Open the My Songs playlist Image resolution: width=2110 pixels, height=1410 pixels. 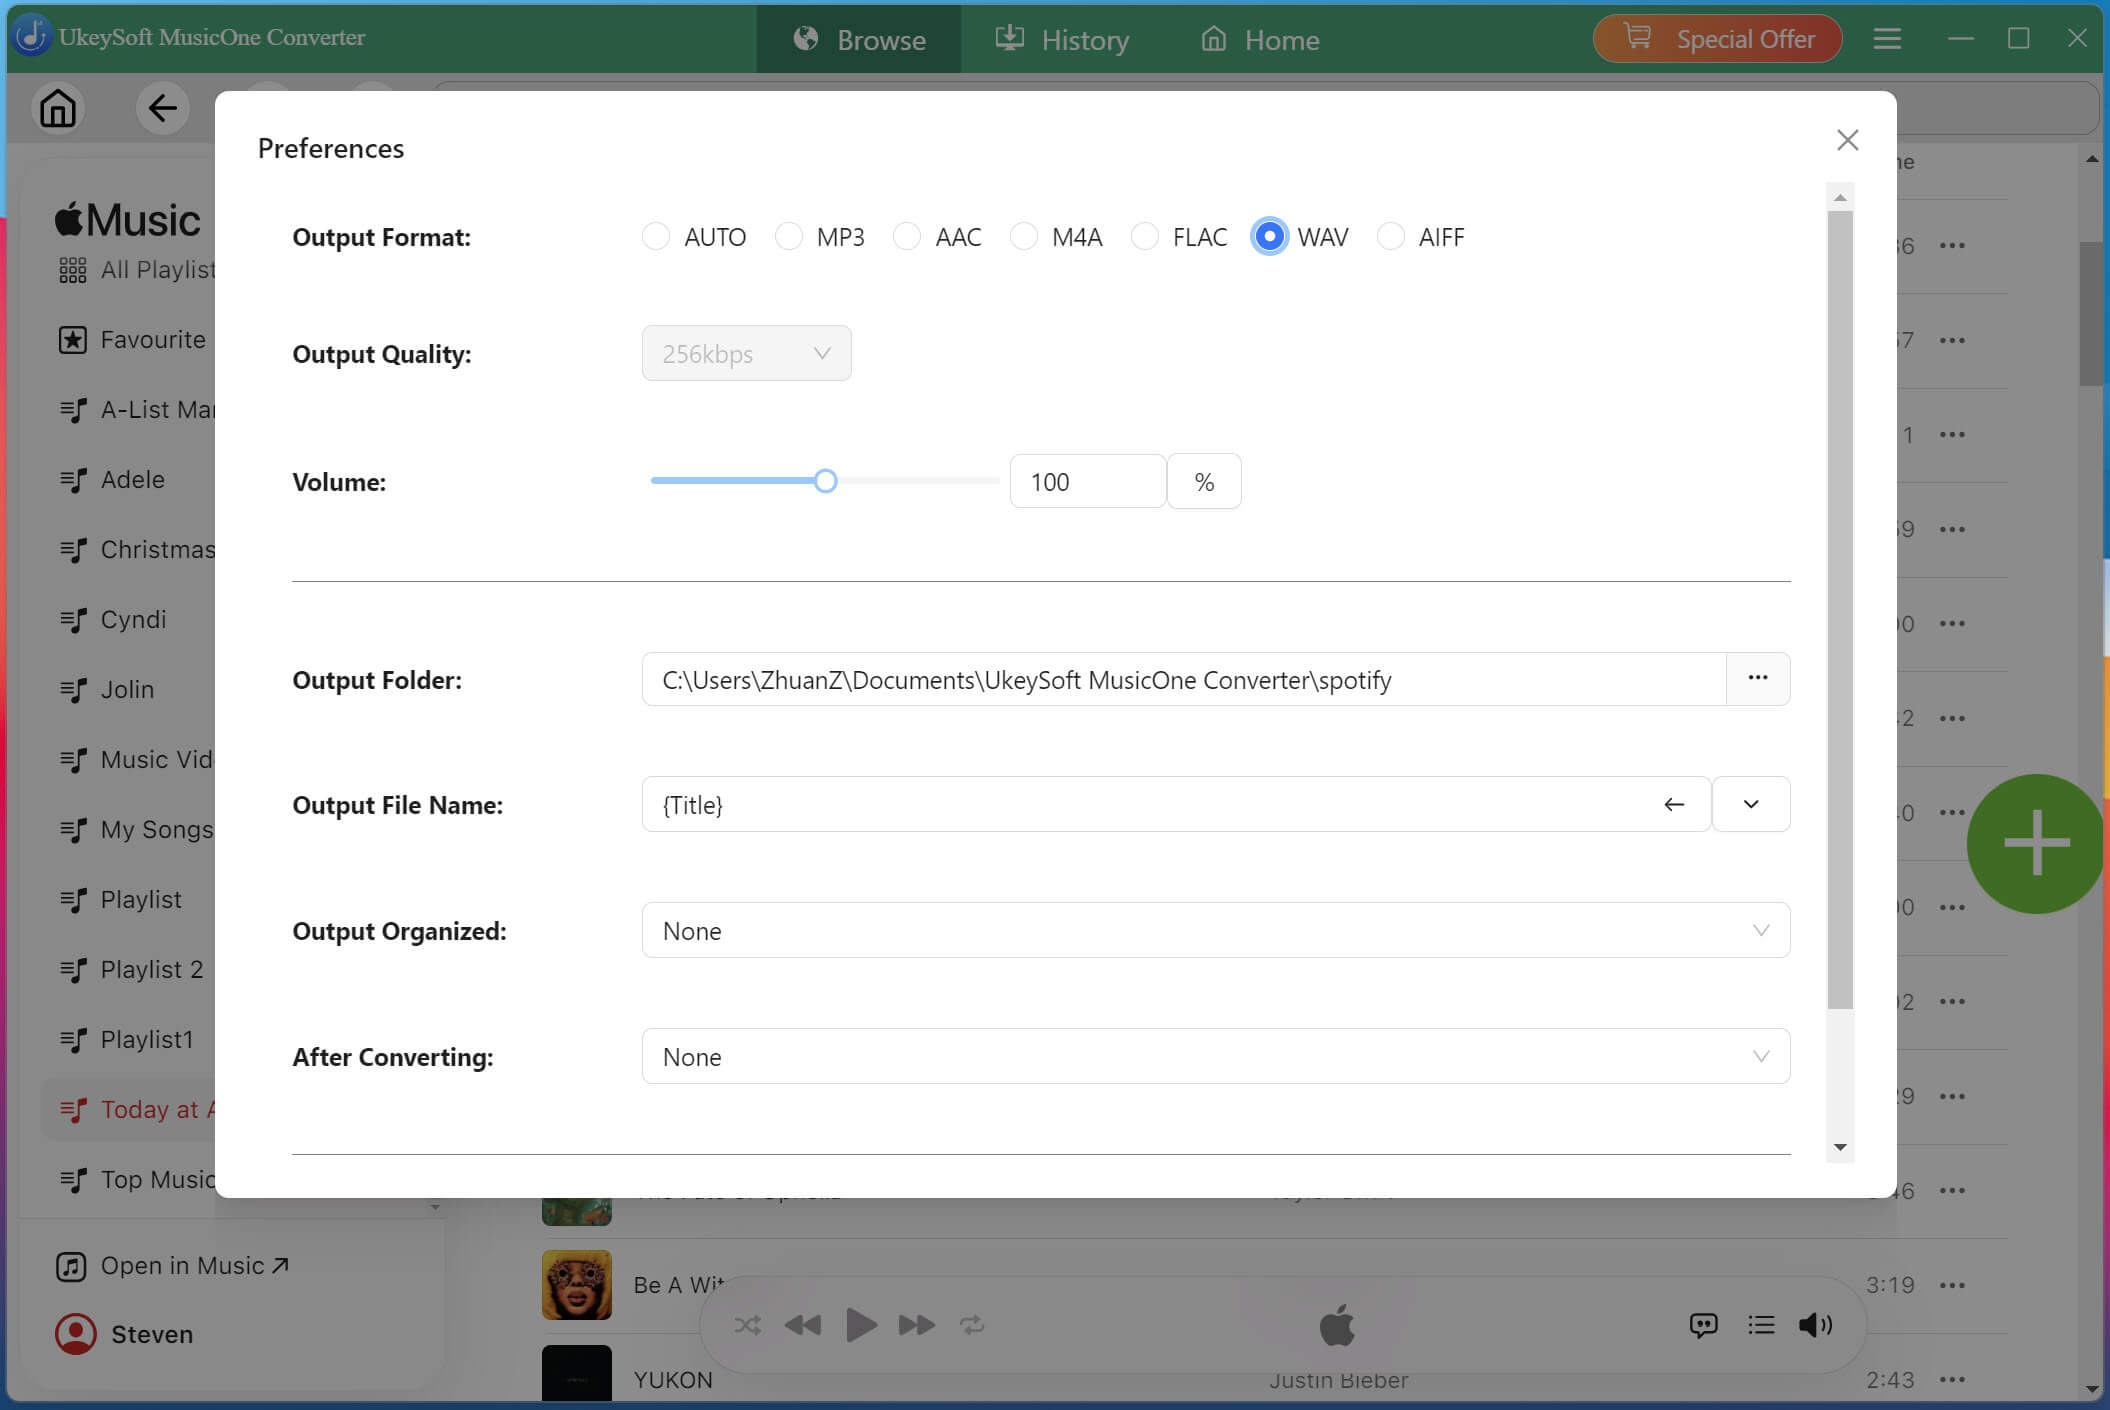135,830
